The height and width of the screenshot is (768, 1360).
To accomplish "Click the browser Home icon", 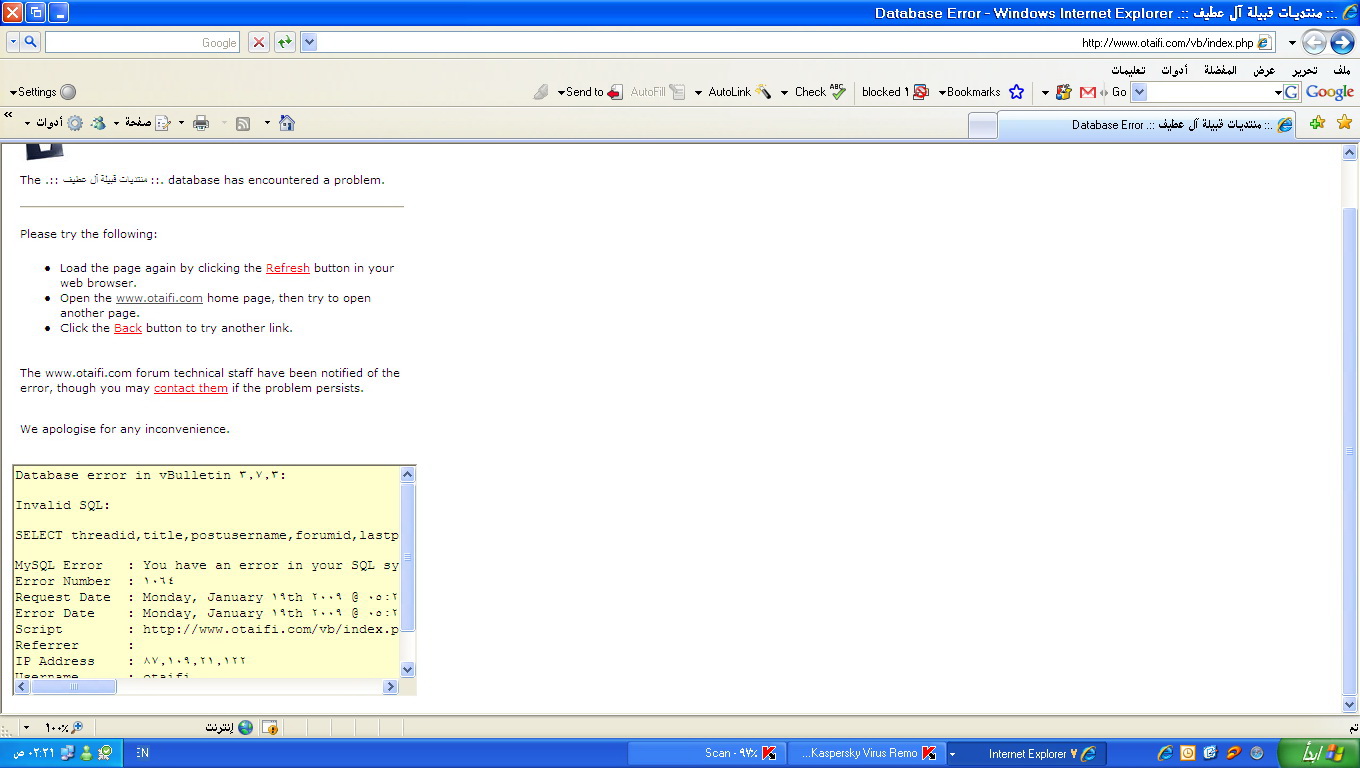I will click(x=287, y=123).
